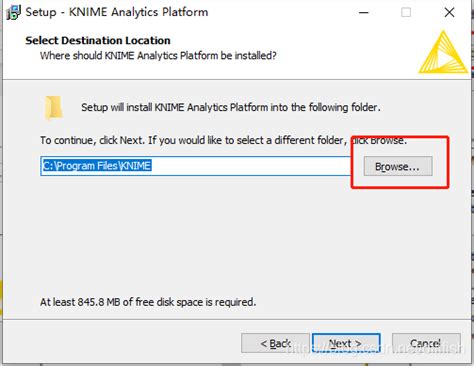Click the Setup installer icon in title bar
Viewport: 474px width, 366px height.
[x=13, y=13]
